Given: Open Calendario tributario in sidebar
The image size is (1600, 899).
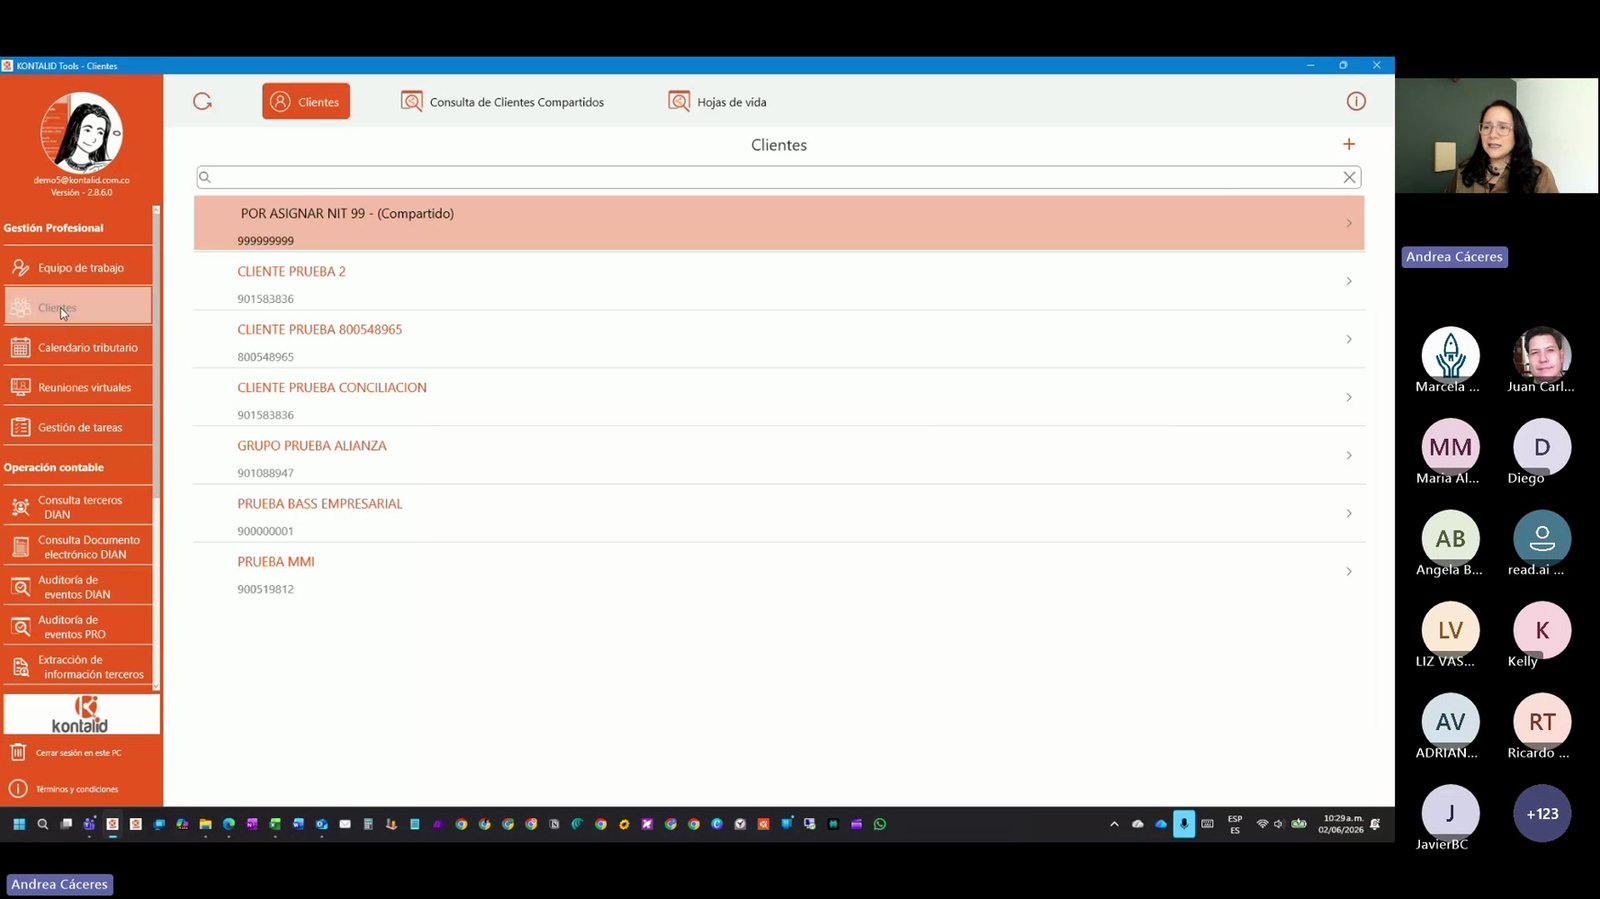Looking at the screenshot, I should 78,347.
